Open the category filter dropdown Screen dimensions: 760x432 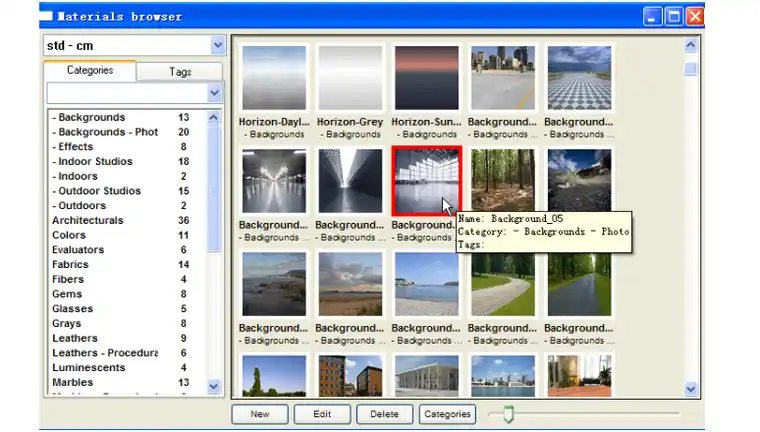tap(214, 93)
